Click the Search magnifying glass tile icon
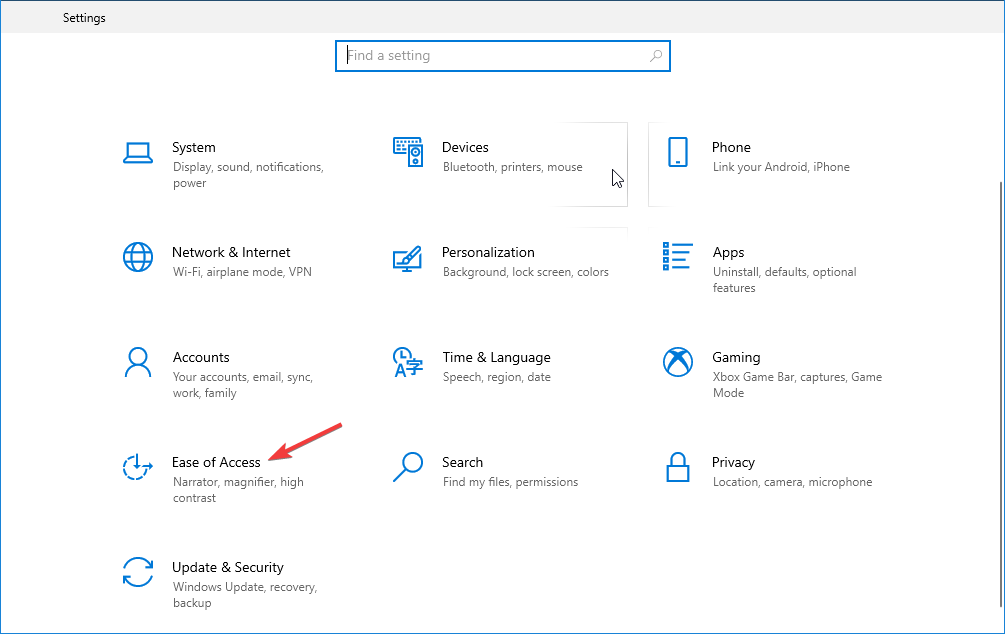The width and height of the screenshot is (1005, 634). point(408,467)
